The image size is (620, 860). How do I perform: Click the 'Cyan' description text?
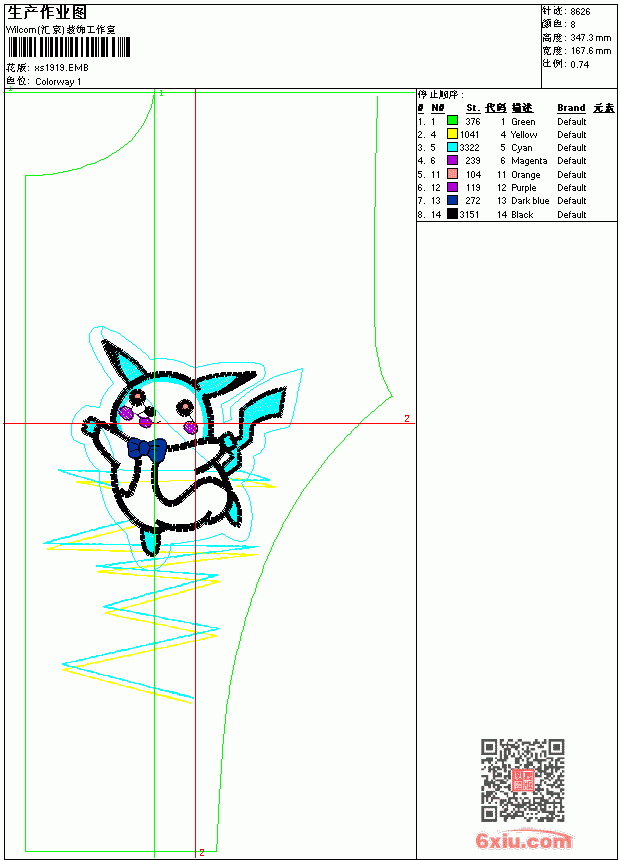tap(522, 148)
